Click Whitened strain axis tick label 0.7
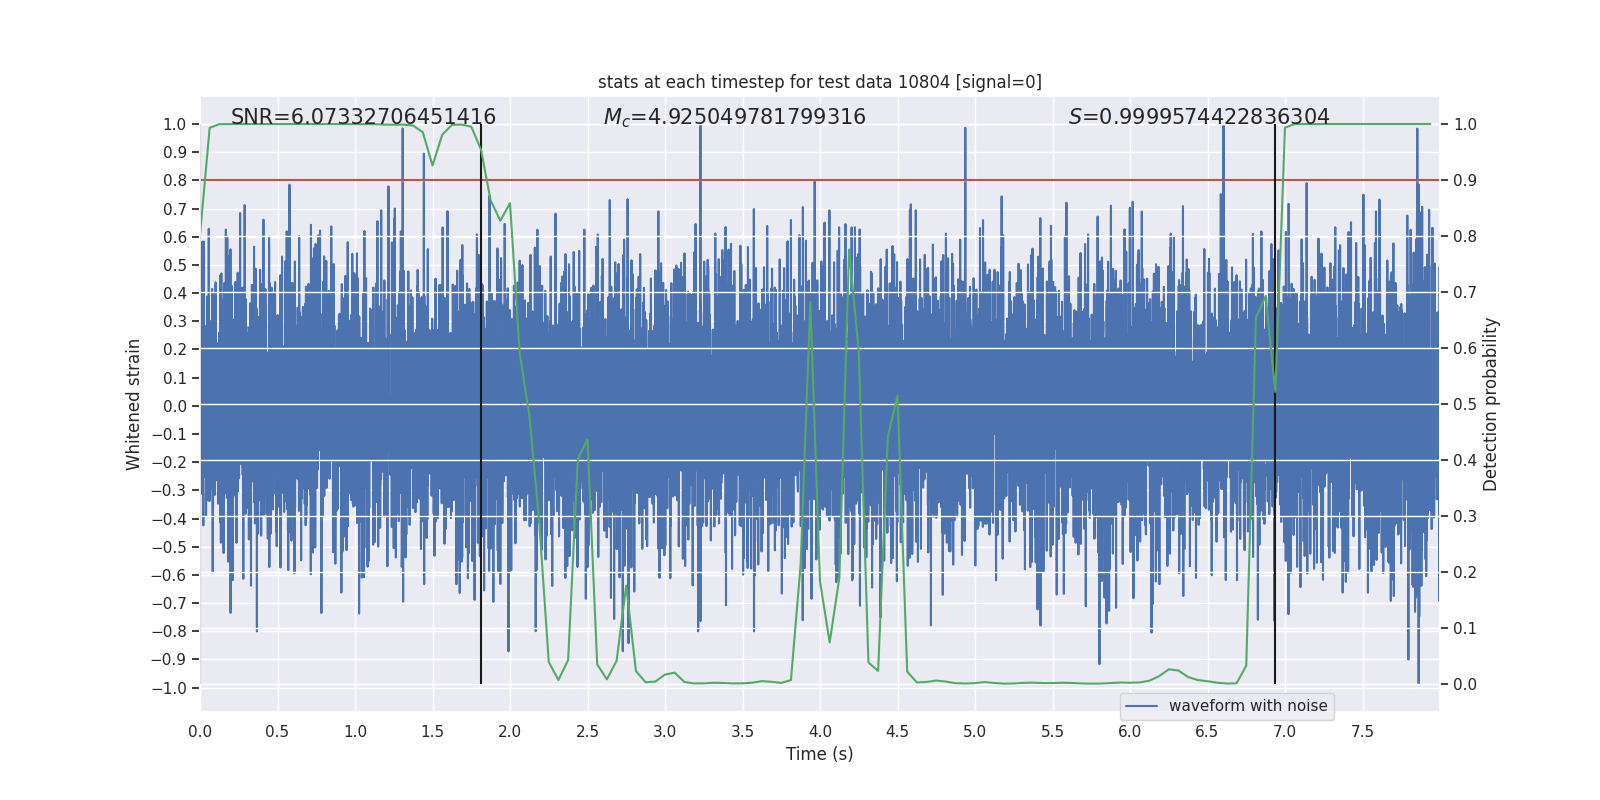 pyautogui.click(x=175, y=209)
